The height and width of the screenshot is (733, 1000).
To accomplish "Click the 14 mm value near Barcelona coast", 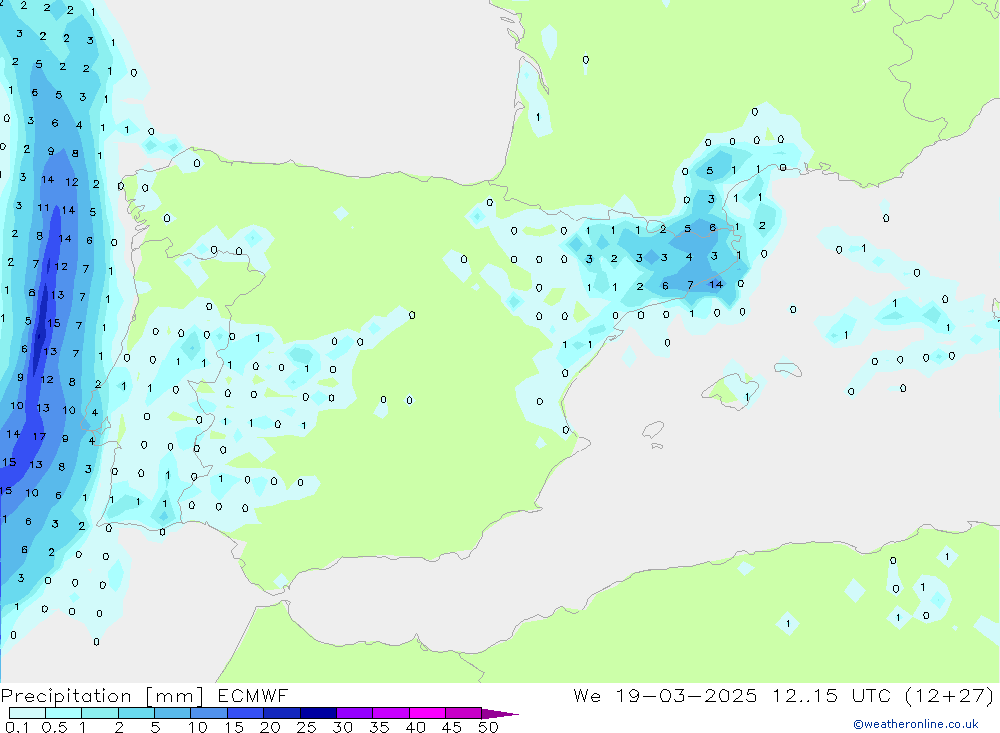I will [716, 285].
